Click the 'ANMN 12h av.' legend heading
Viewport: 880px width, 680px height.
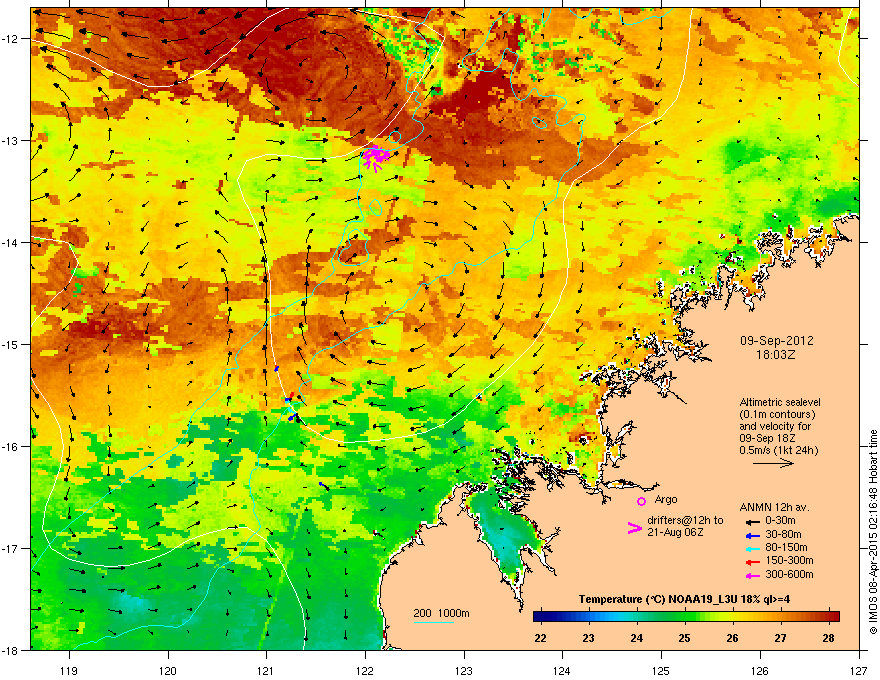point(774,507)
